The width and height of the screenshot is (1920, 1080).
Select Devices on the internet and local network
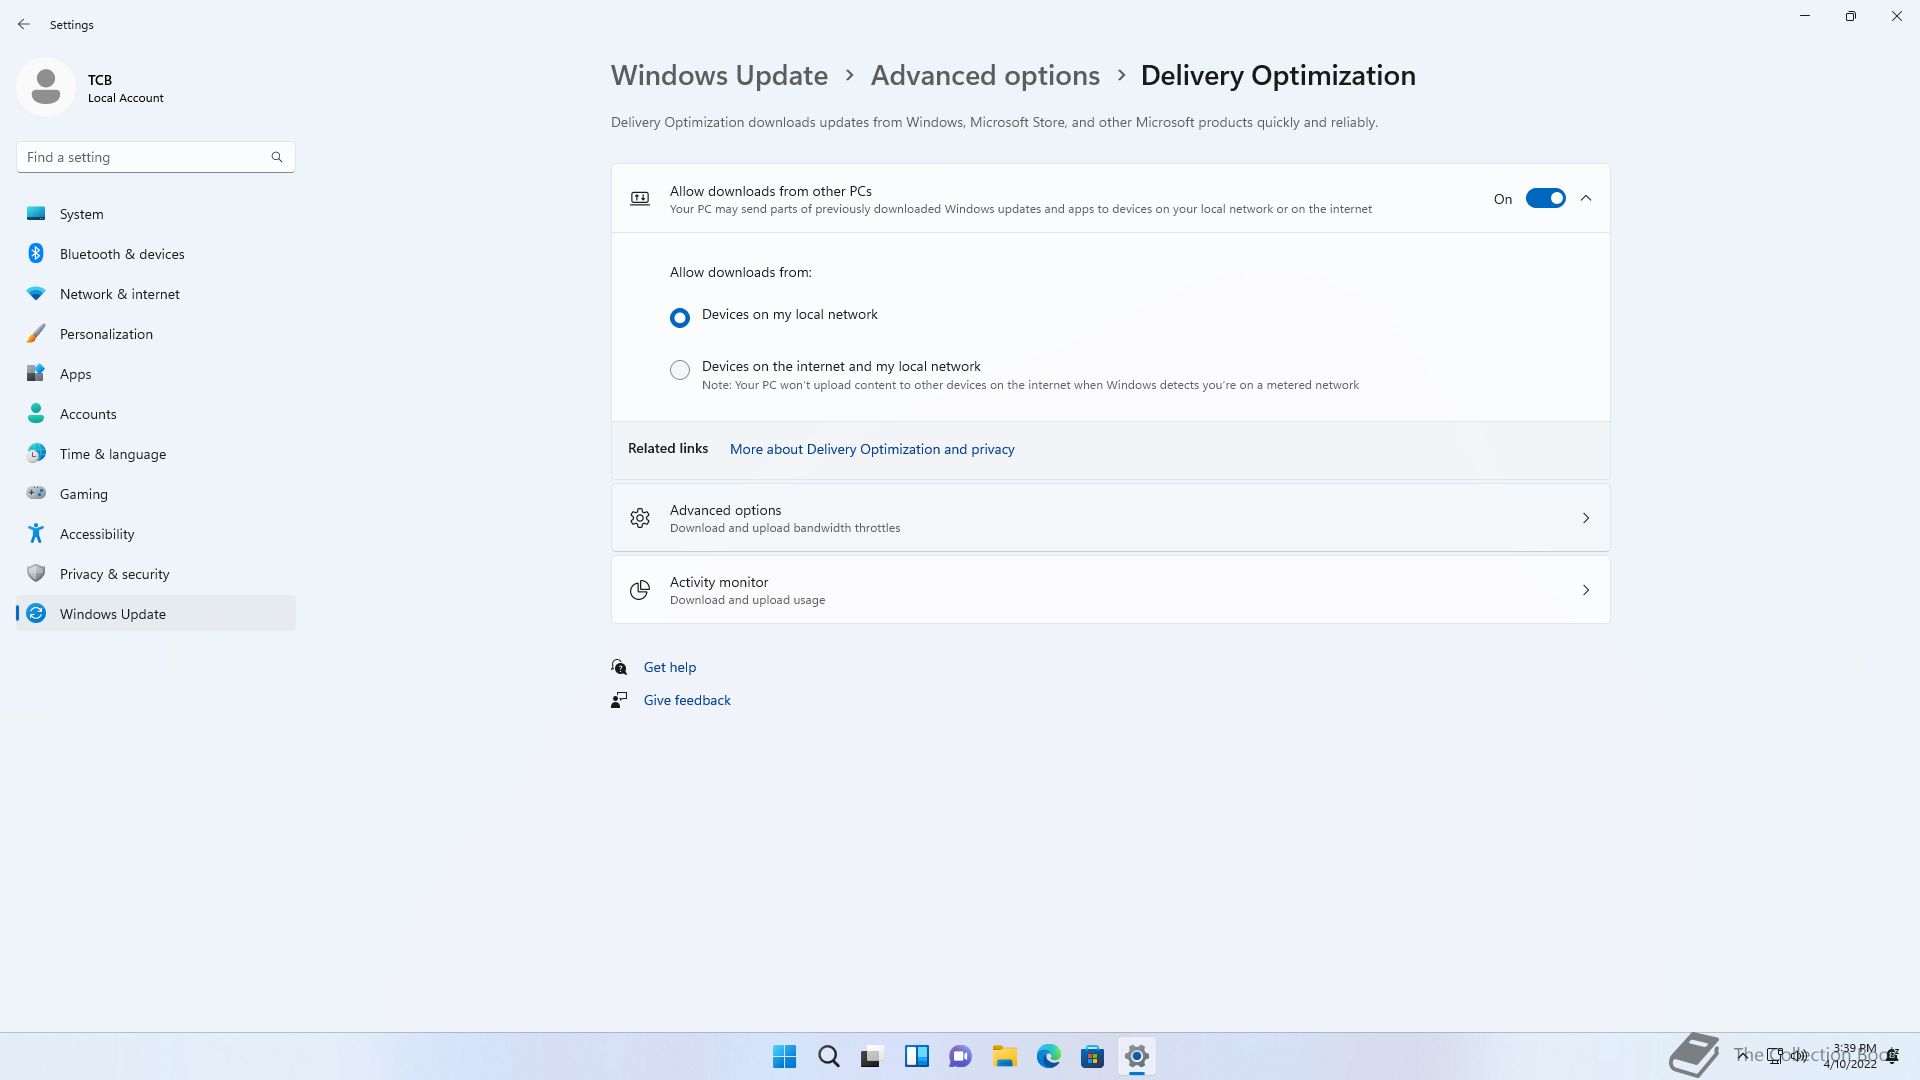(x=680, y=370)
